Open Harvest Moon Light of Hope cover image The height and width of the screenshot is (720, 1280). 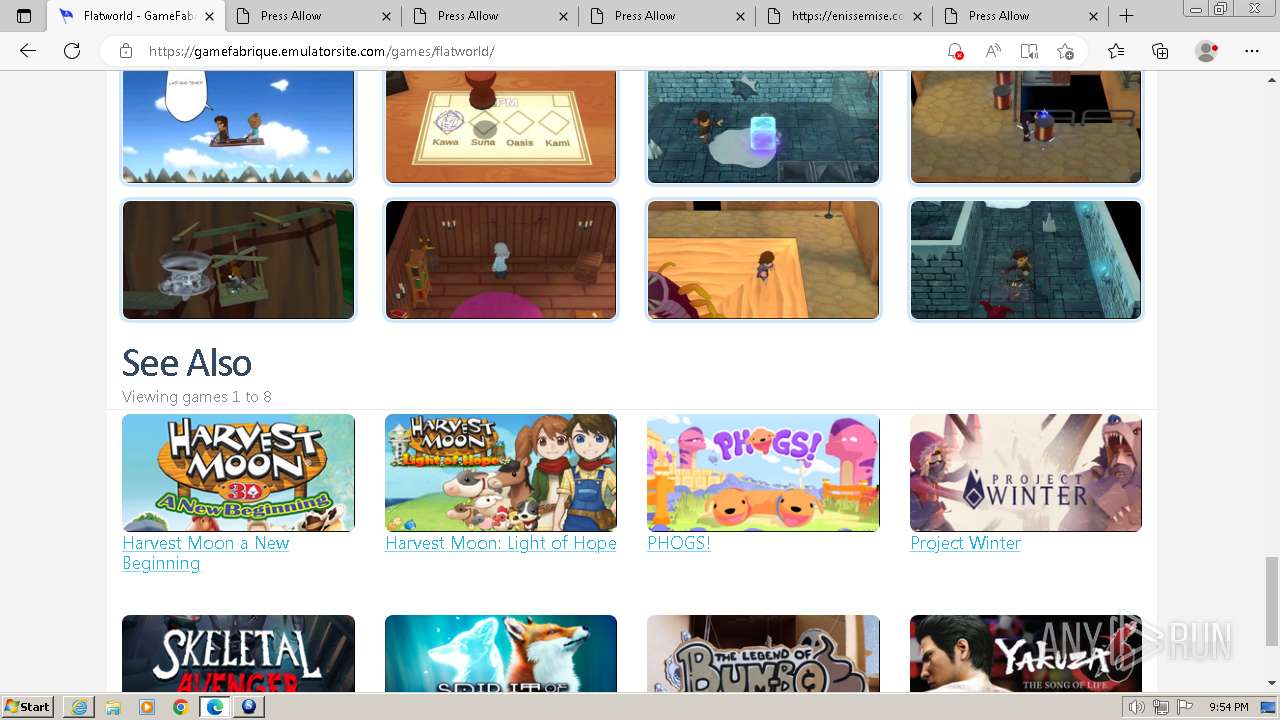pos(501,473)
